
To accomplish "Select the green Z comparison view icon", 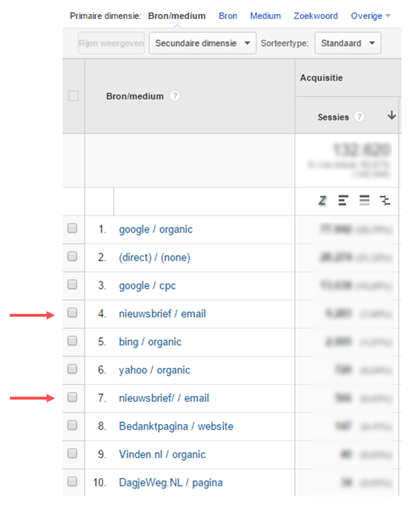I will 322,200.
